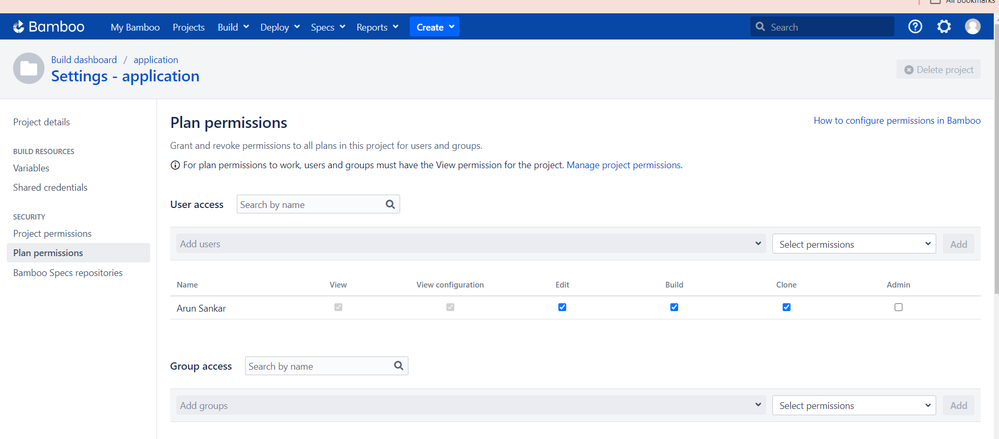Open Shared credentials in sidebar

(50, 187)
